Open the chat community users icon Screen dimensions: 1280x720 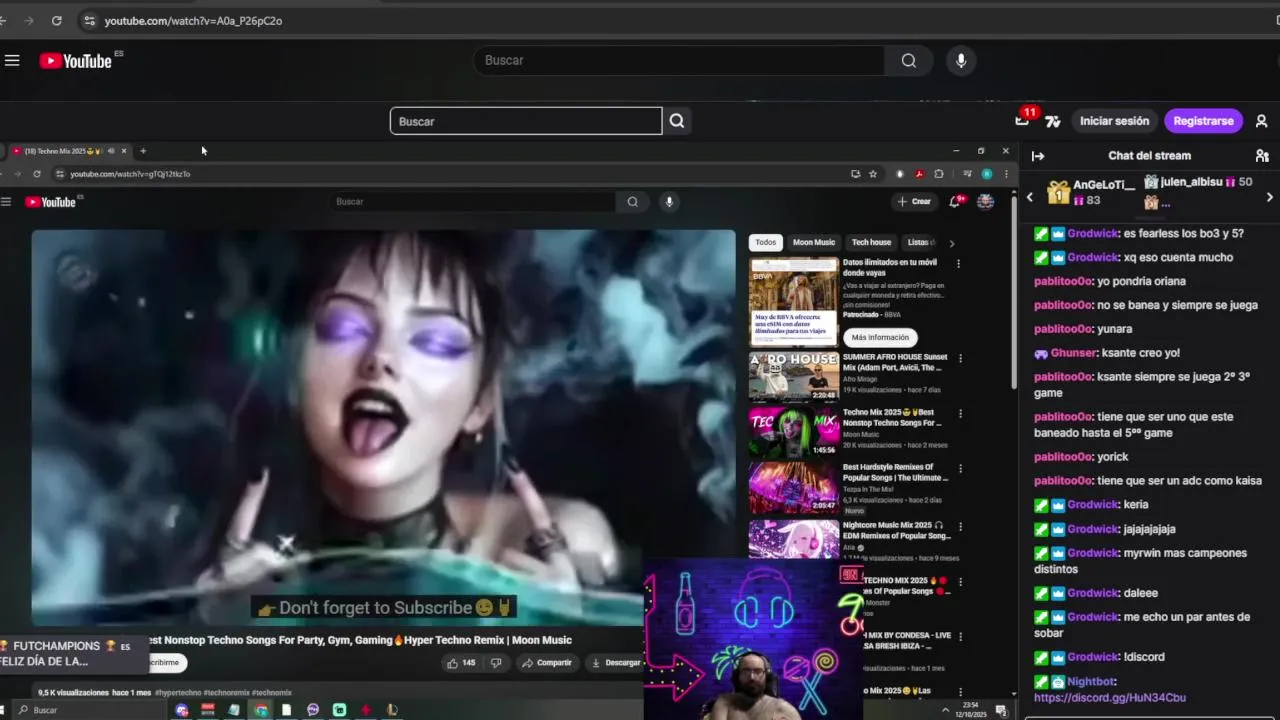click(x=1262, y=156)
